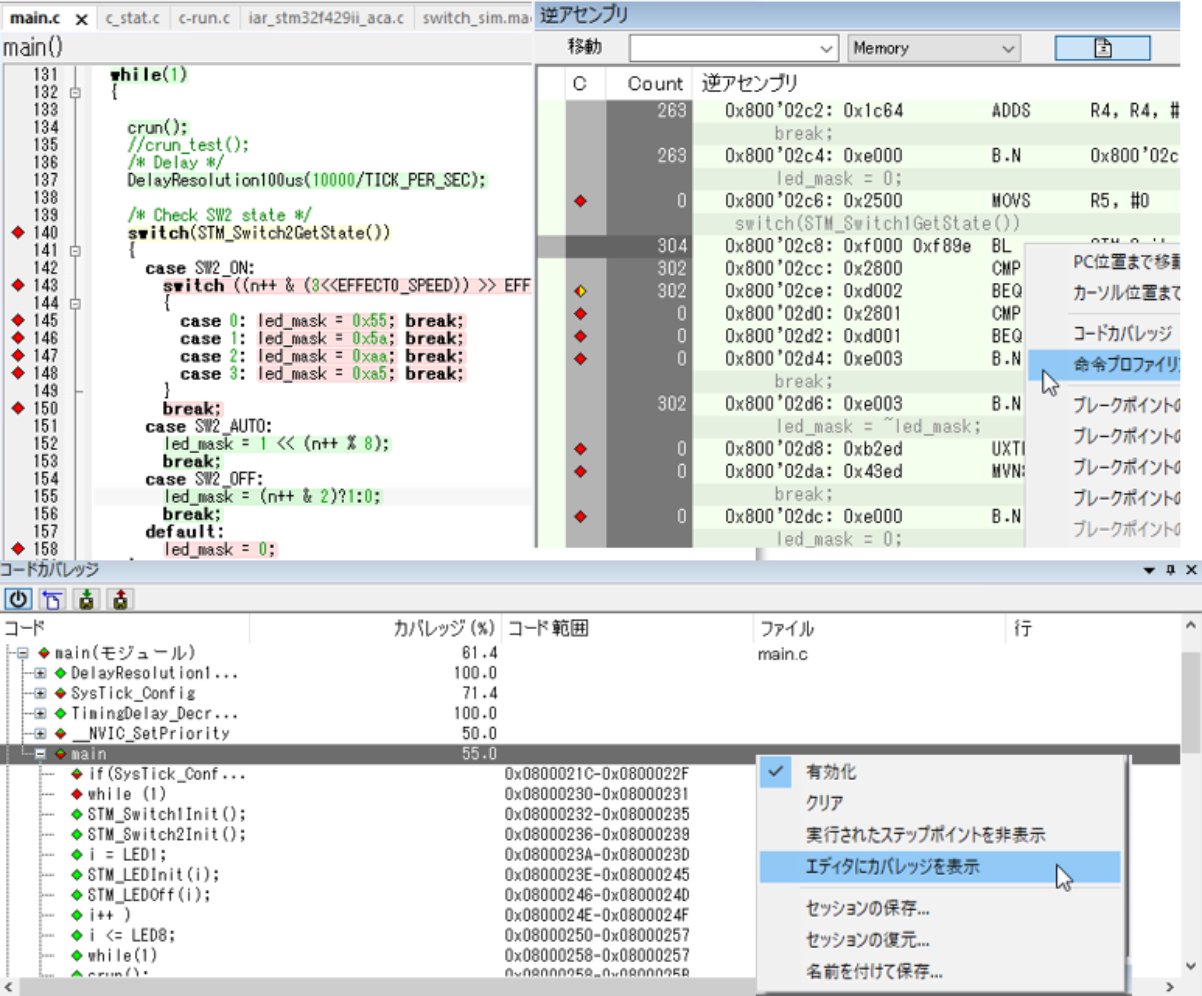The height and width of the screenshot is (996, 1202).
Task: Pin the code coverage panel
Action: 1171,570
